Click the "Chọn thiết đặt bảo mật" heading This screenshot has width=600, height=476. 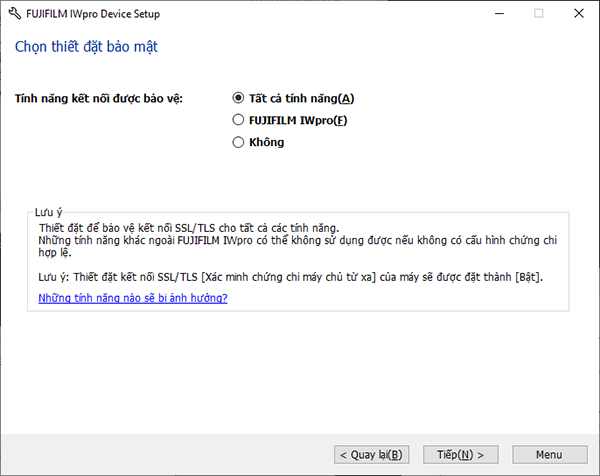[x=86, y=46]
